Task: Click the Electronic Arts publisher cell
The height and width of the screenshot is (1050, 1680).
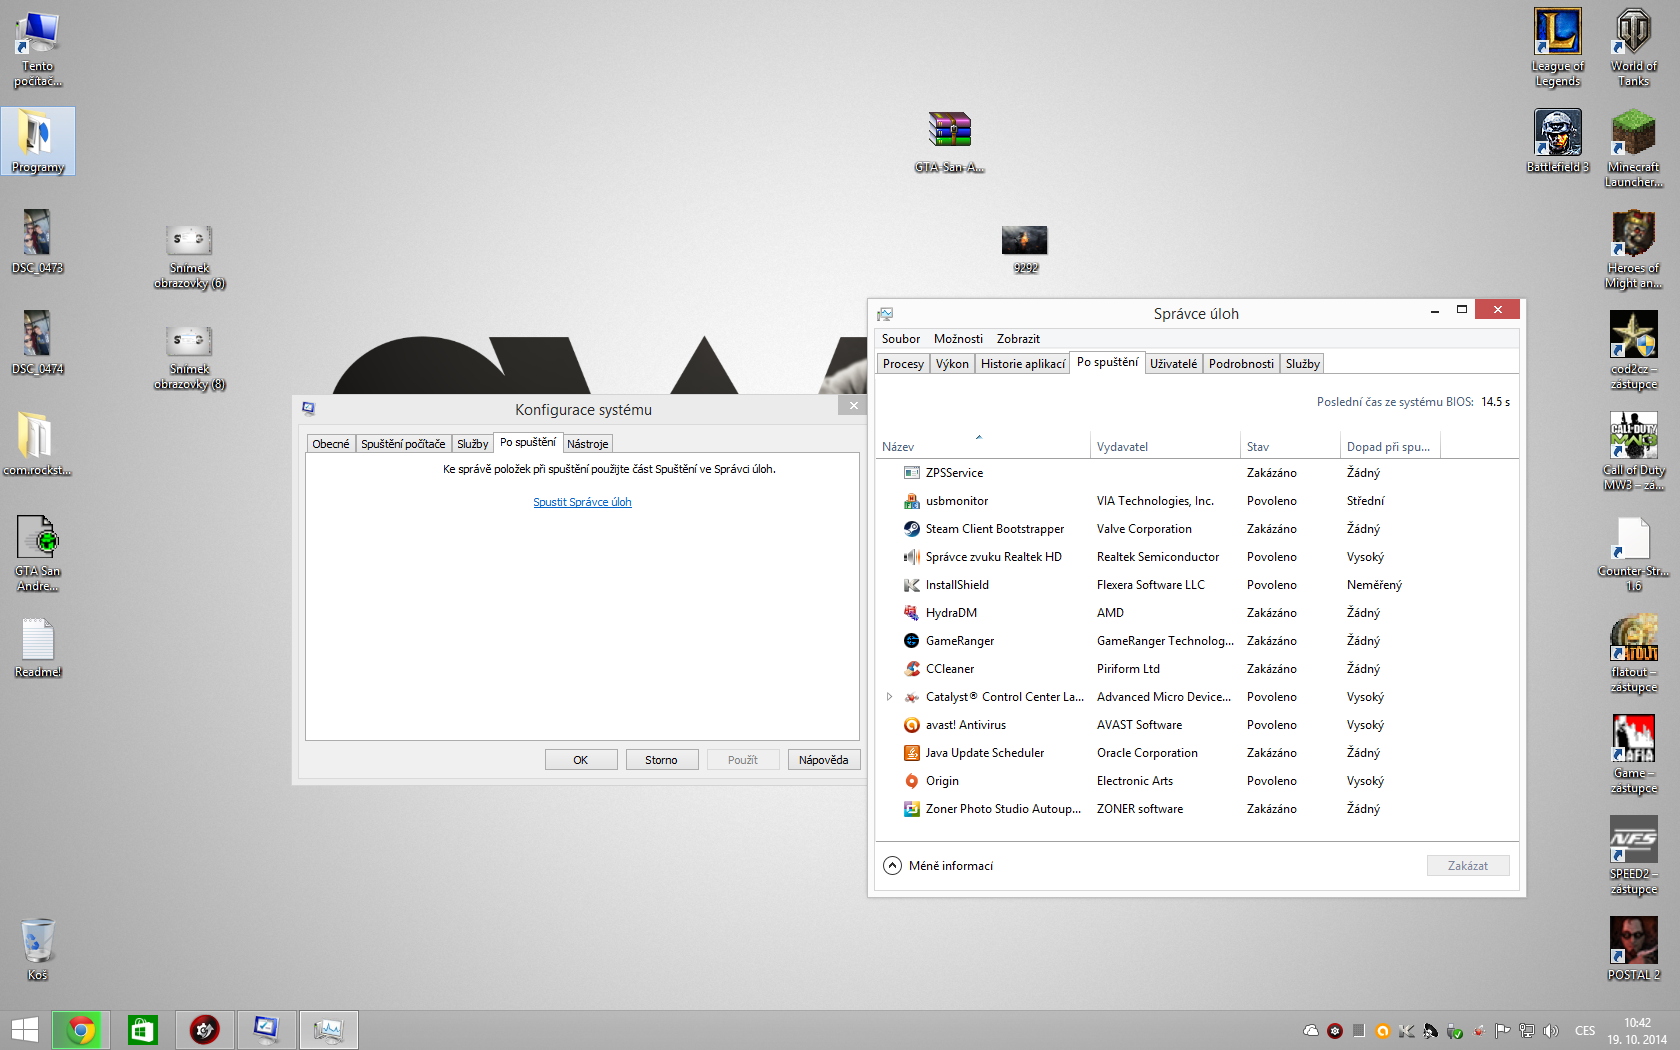Action: tap(1135, 781)
